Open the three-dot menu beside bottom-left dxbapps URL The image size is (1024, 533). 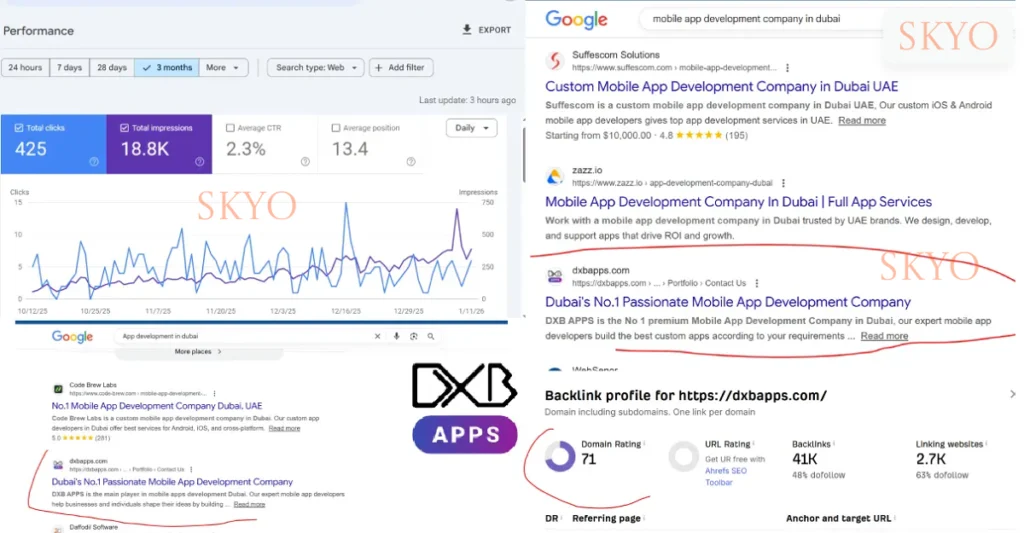[x=191, y=470]
